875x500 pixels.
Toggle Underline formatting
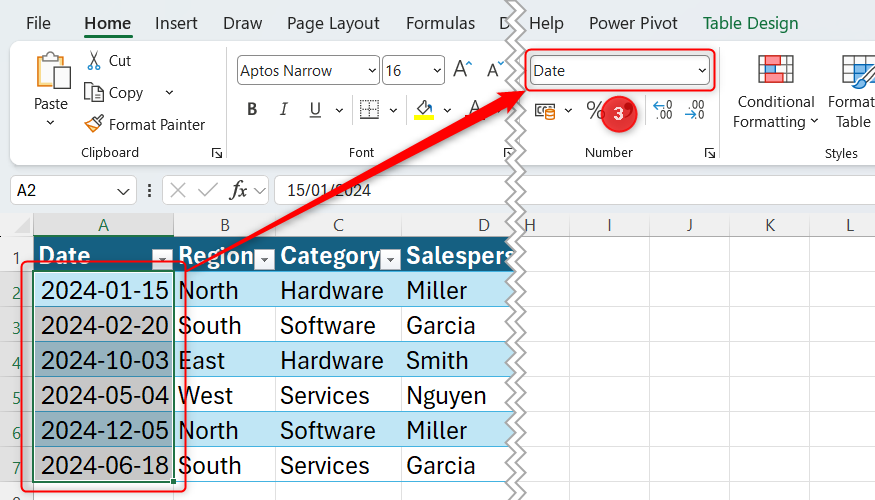(315, 109)
